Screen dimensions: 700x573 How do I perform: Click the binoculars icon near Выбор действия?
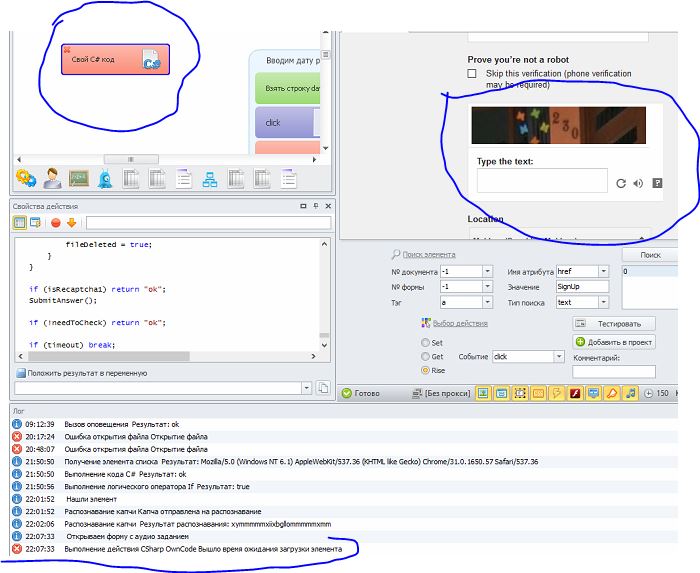pos(426,323)
